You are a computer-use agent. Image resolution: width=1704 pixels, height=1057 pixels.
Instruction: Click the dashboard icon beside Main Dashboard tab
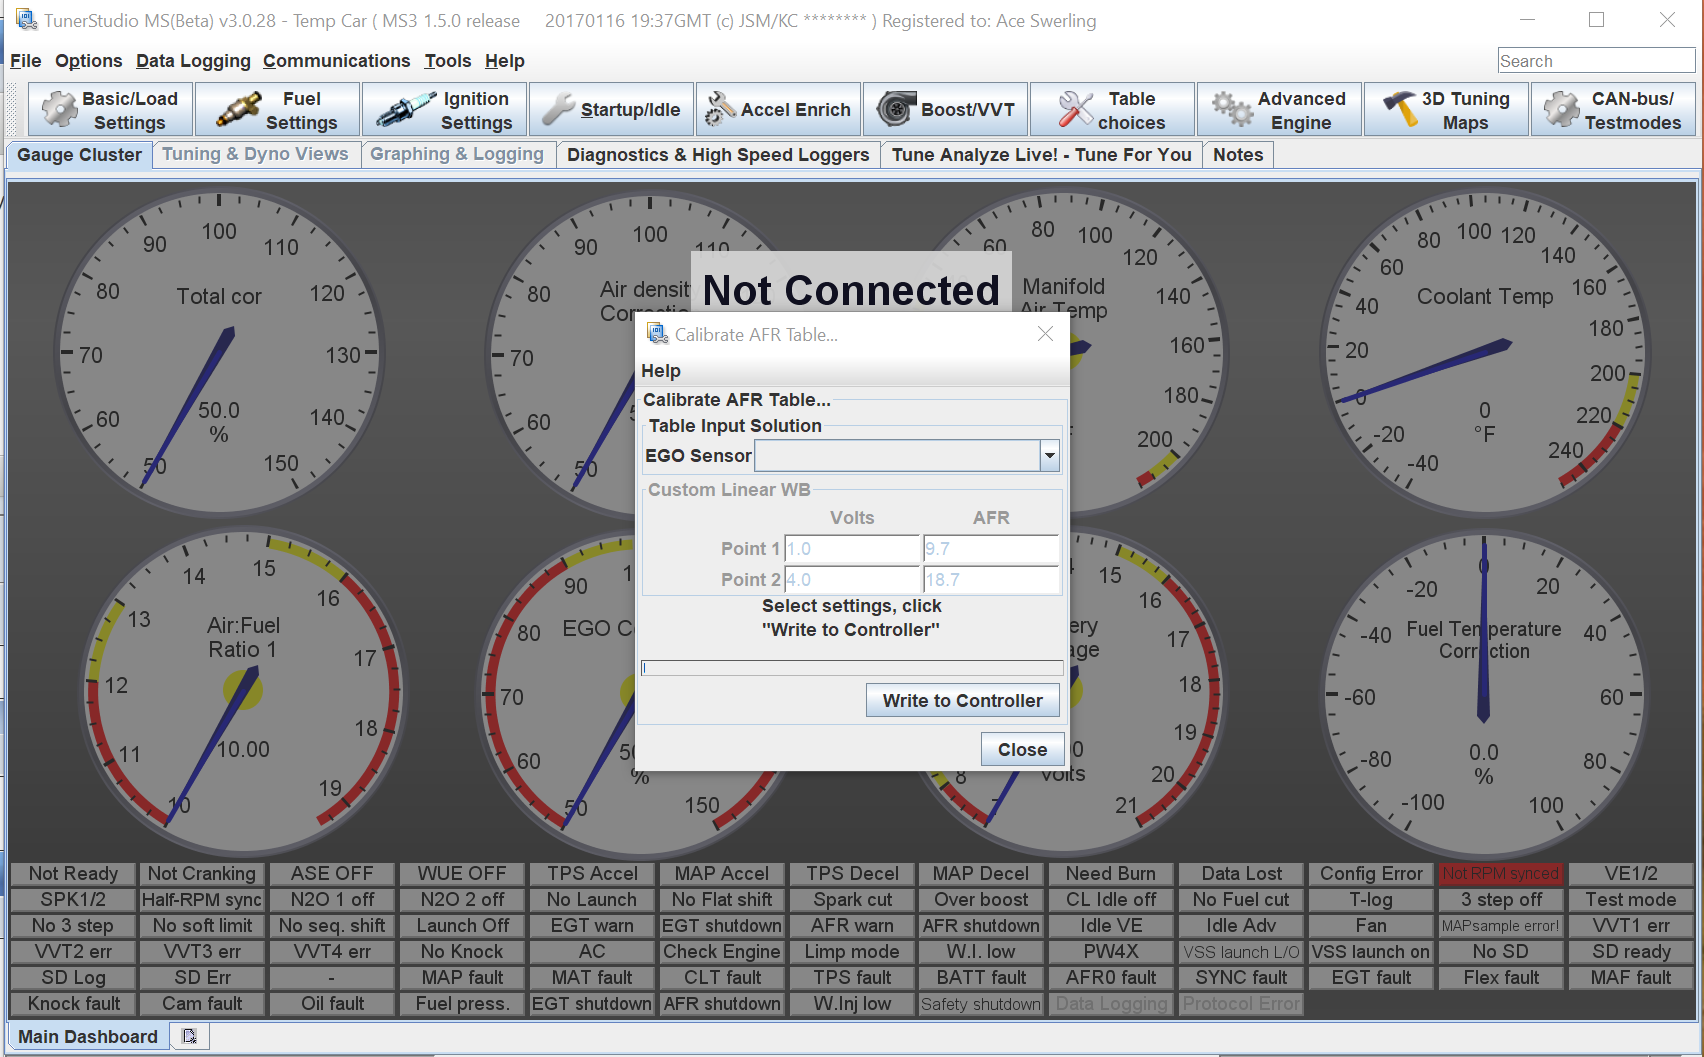189,1036
